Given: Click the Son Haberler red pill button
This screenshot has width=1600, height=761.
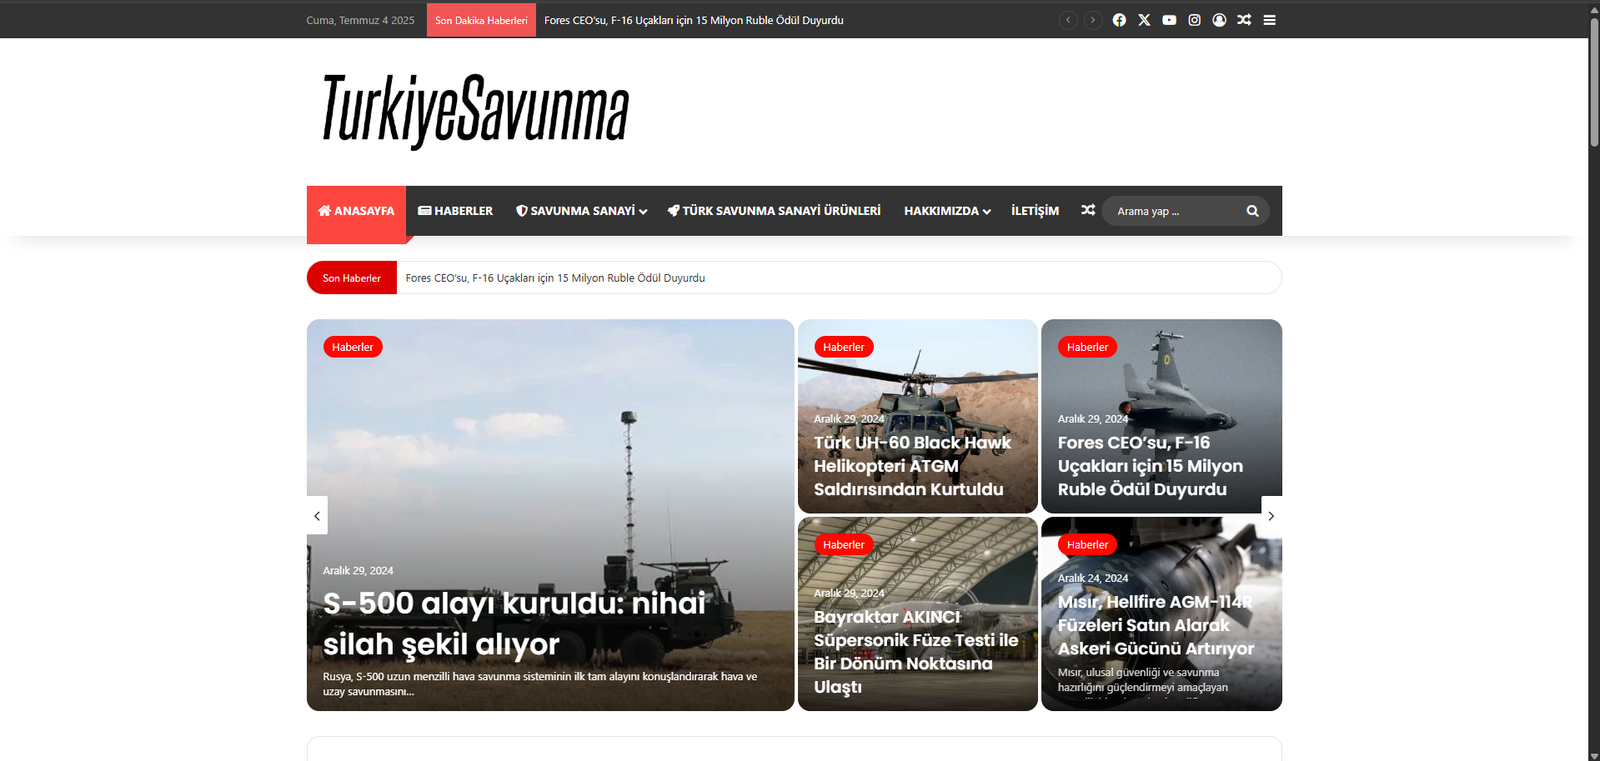Looking at the screenshot, I should coord(352,278).
